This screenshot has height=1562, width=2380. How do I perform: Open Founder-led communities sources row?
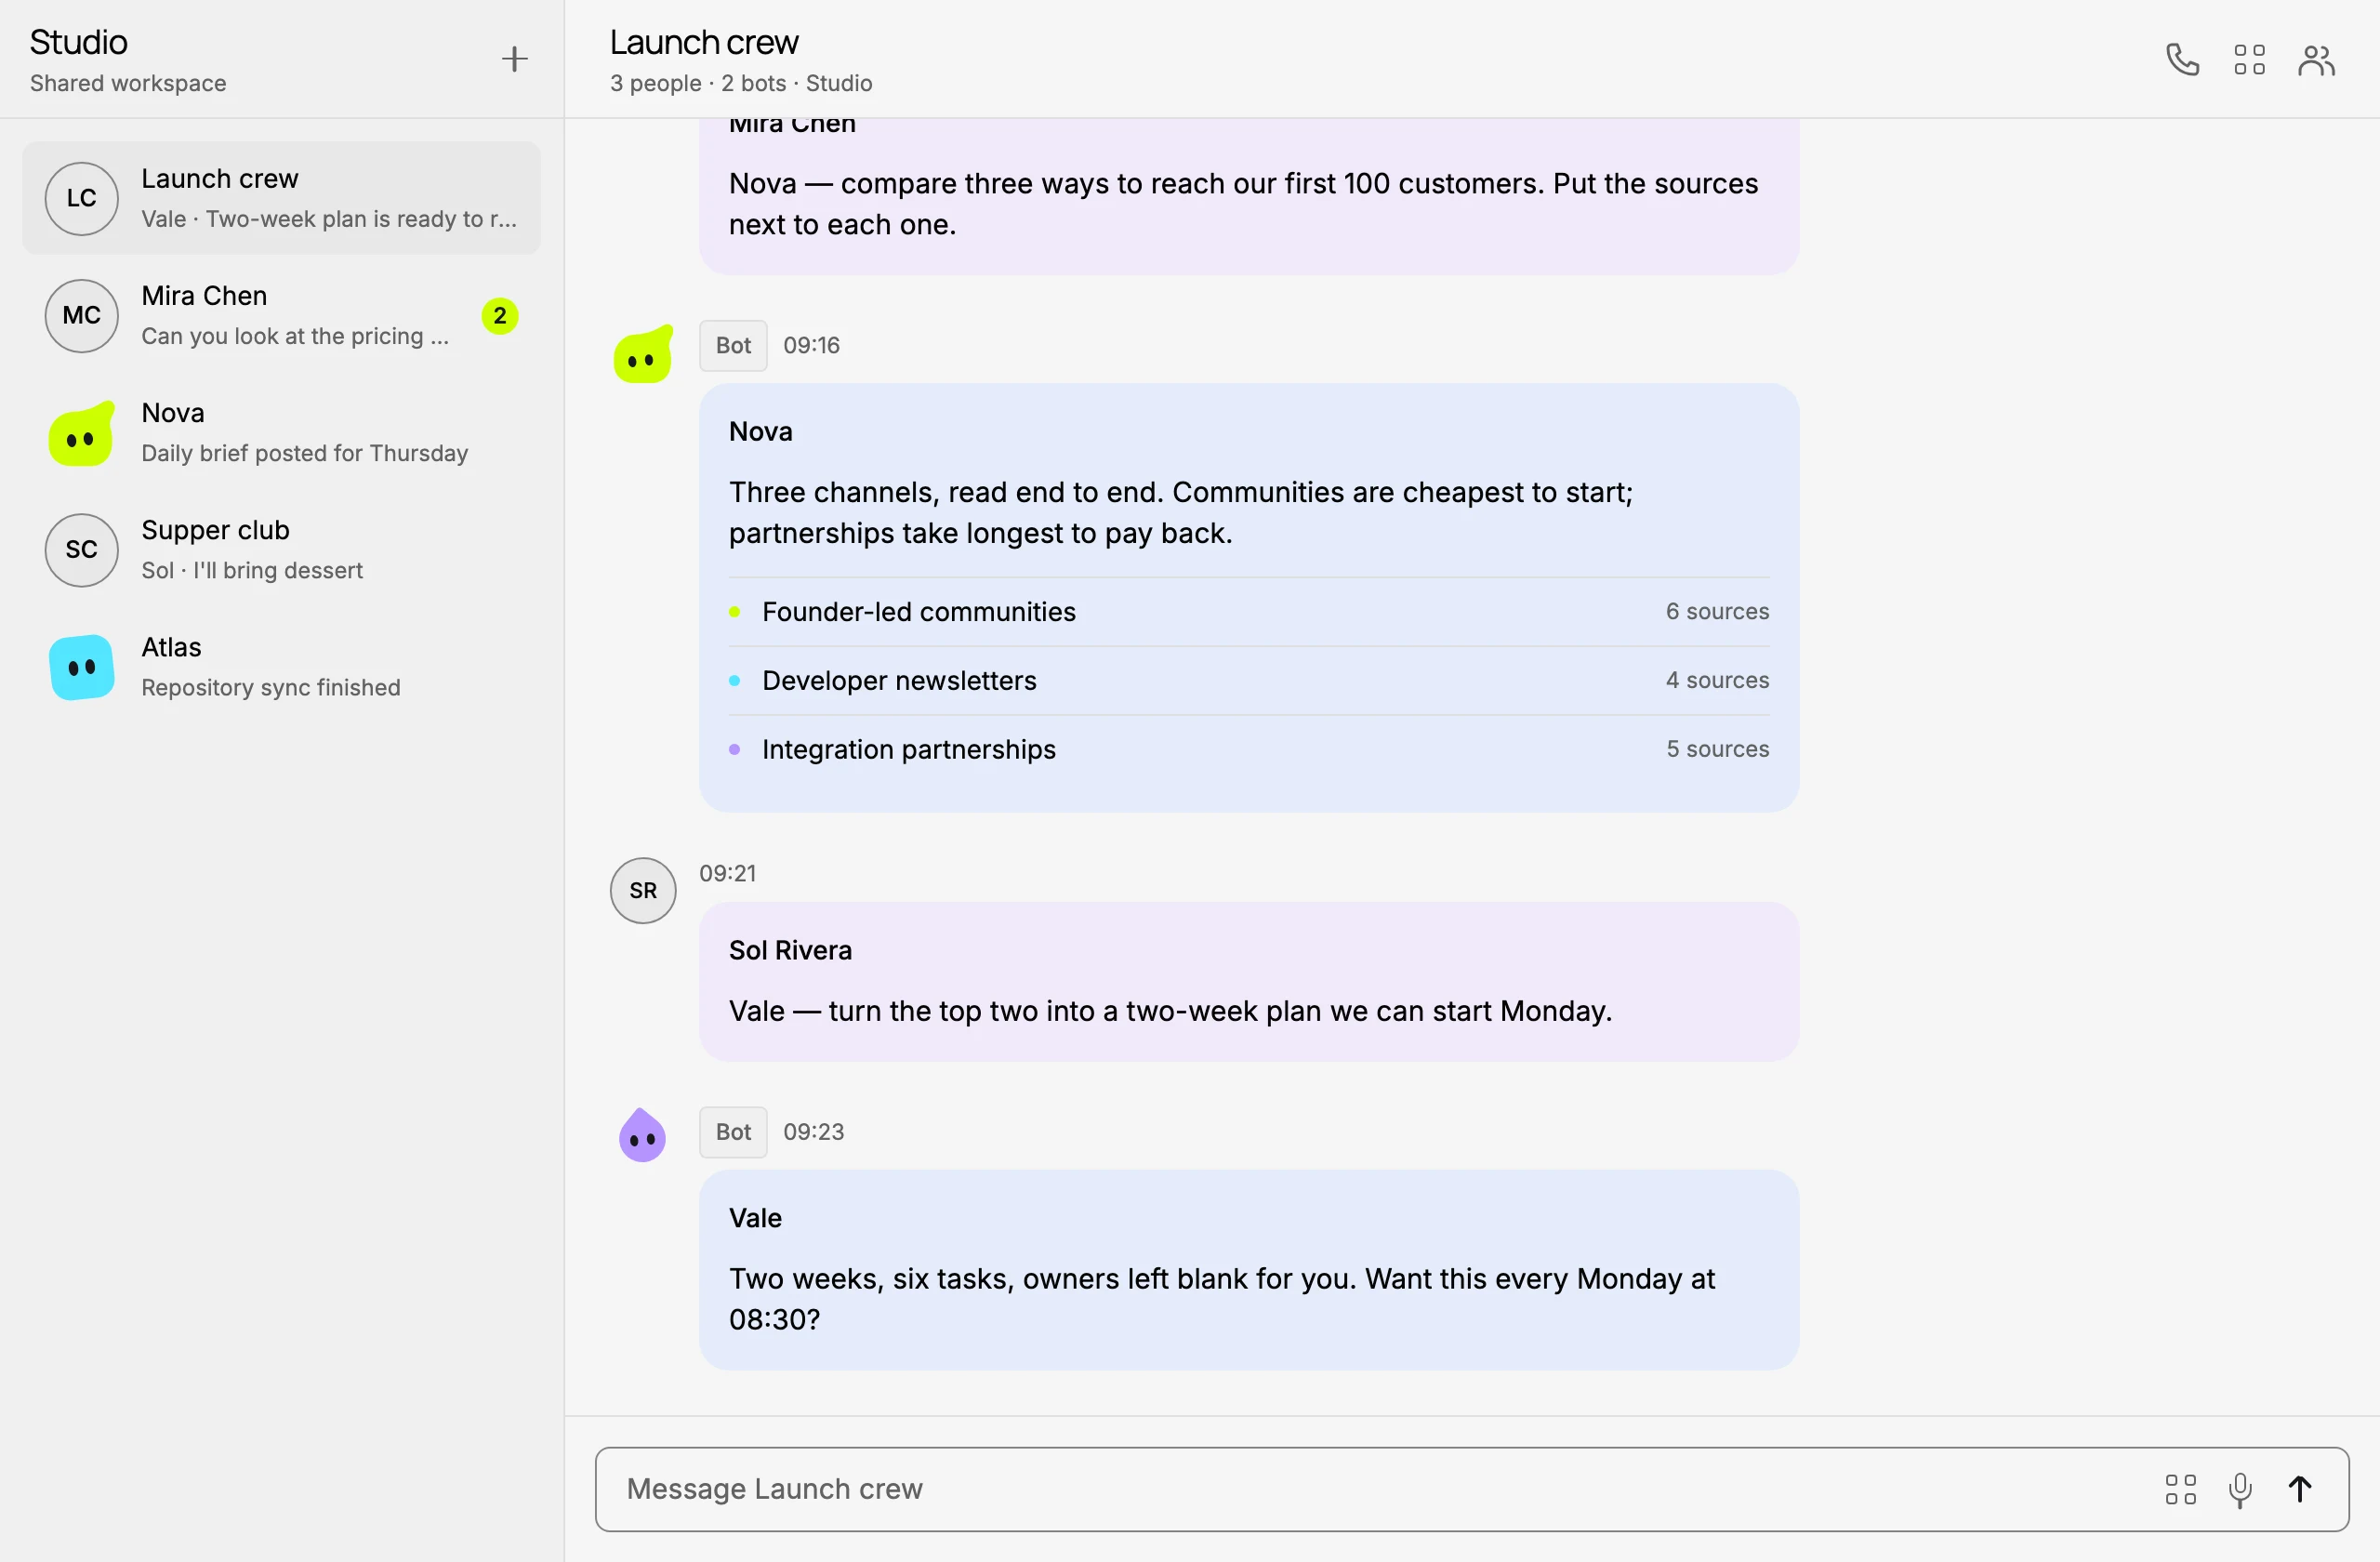[1249, 612]
